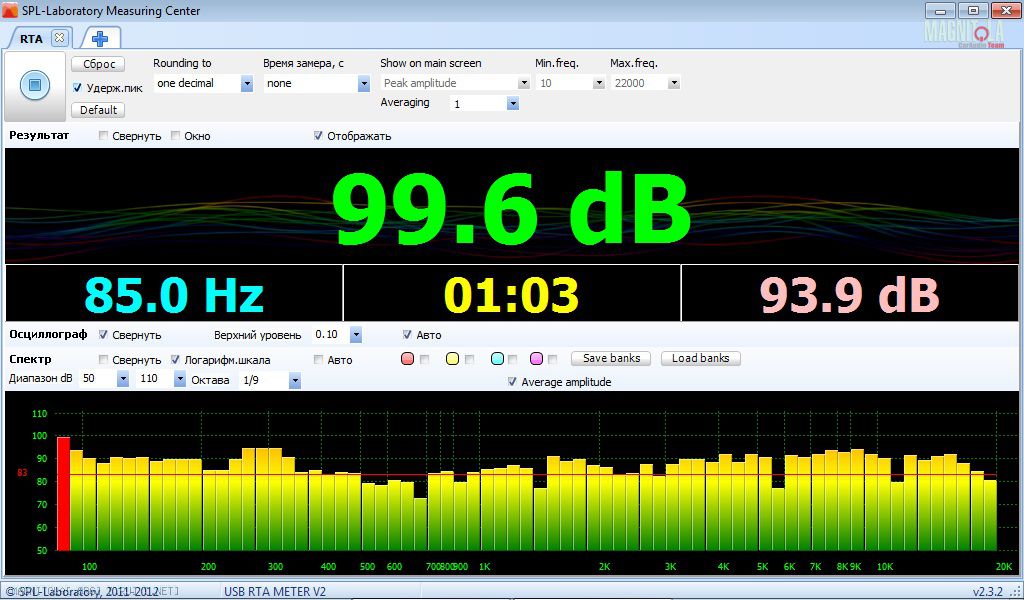
Task: Toggle Свернуть checkbox in Спектр section
Action: pos(103,360)
